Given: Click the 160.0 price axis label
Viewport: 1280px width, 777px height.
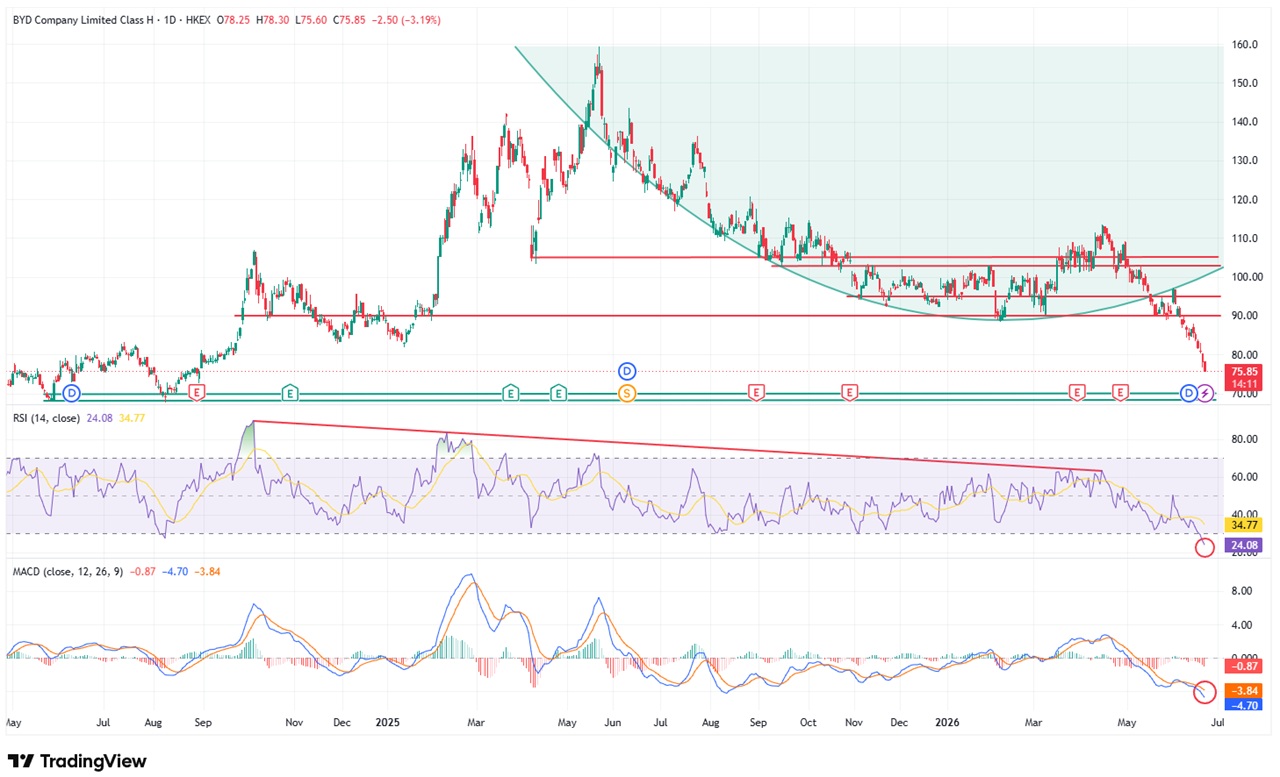Looking at the screenshot, I should point(1247,45).
